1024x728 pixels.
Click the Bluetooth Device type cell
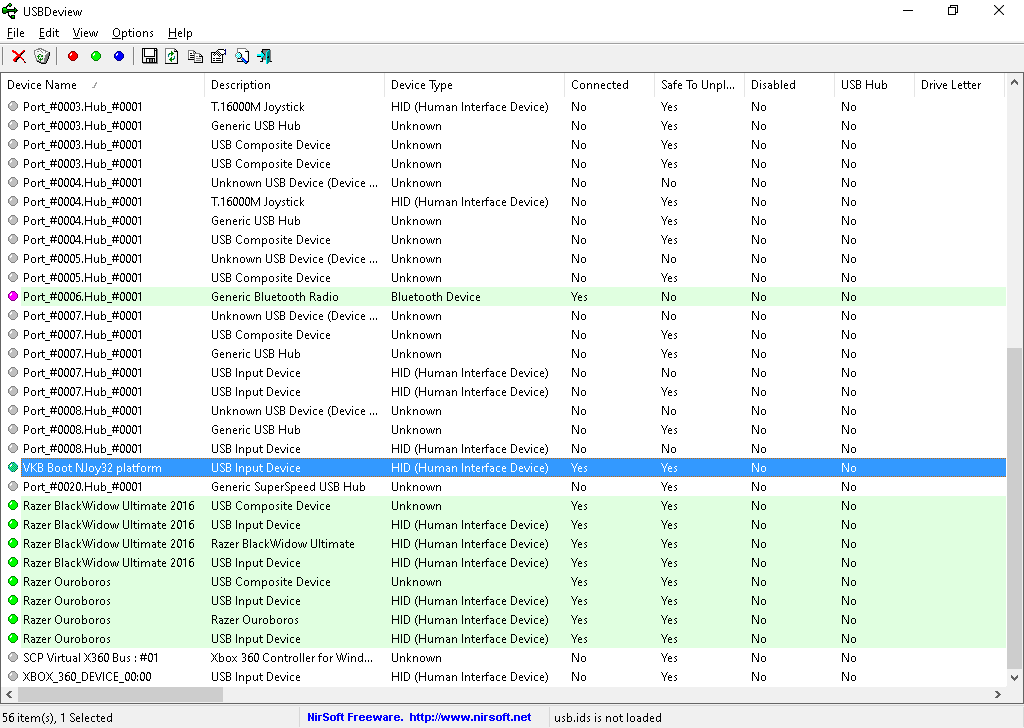point(436,296)
